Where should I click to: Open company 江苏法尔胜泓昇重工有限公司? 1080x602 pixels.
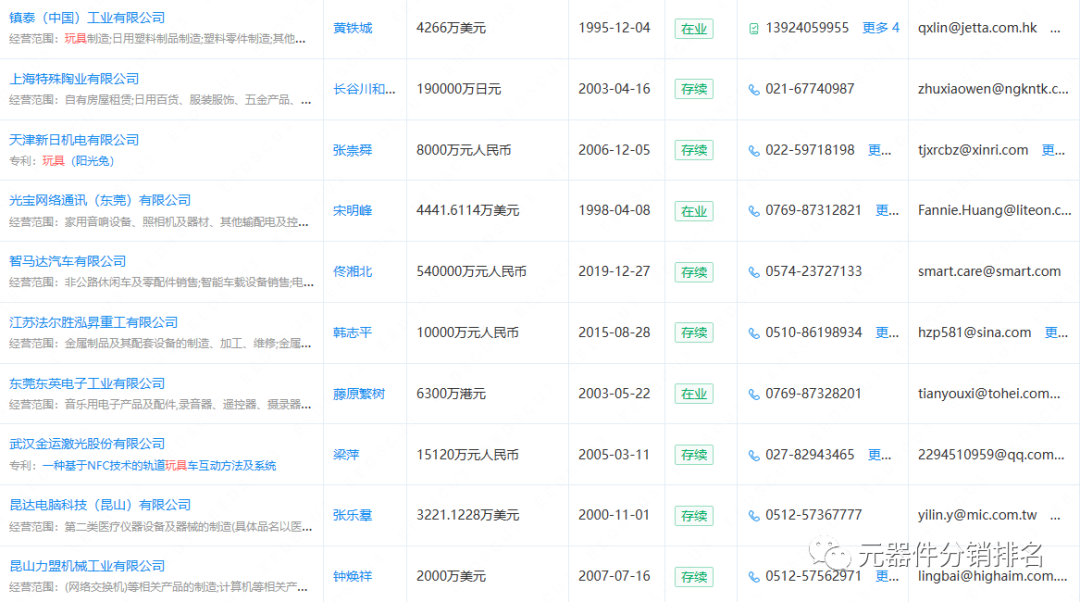click(x=93, y=322)
